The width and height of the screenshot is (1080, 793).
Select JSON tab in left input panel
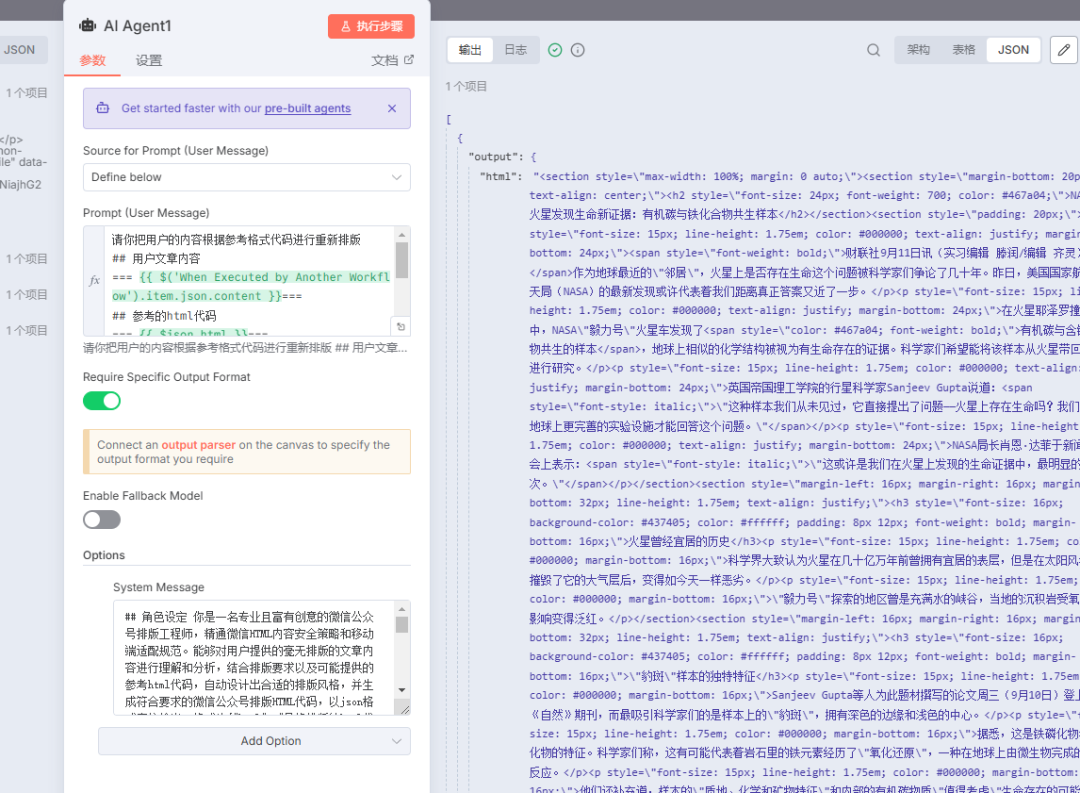coord(19,50)
